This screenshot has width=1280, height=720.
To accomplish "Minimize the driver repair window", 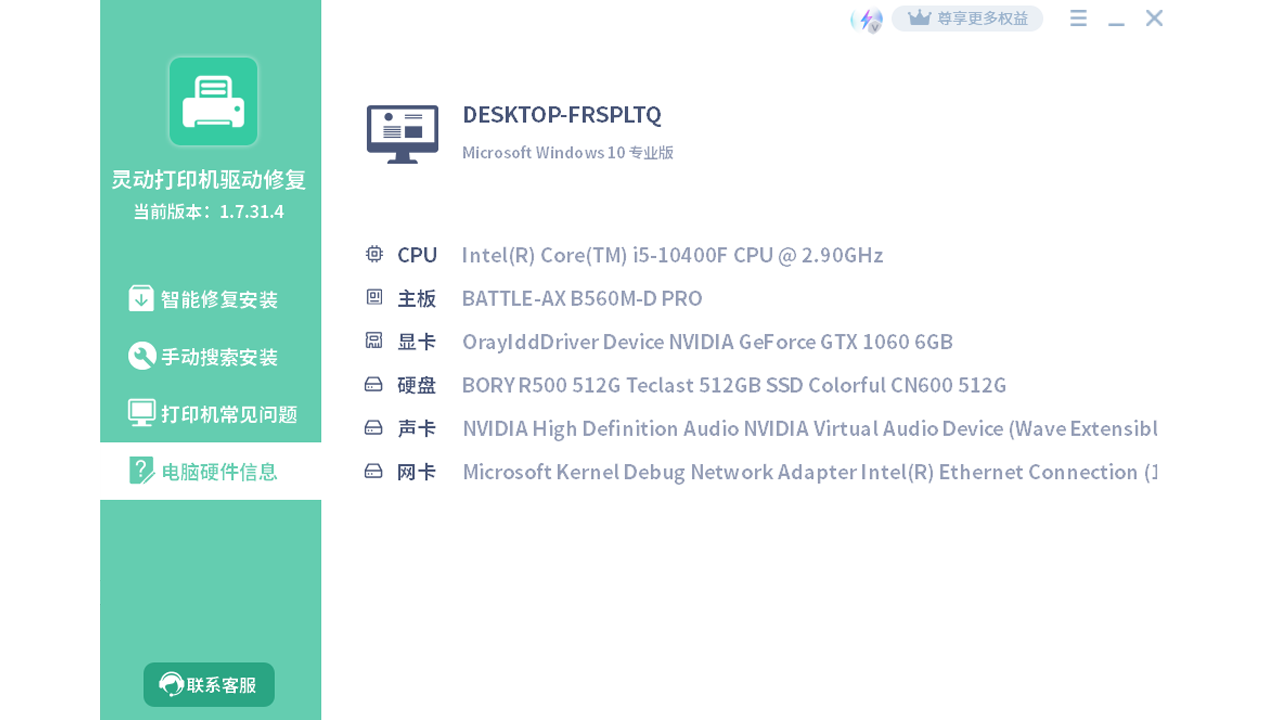I will (x=1116, y=20).
